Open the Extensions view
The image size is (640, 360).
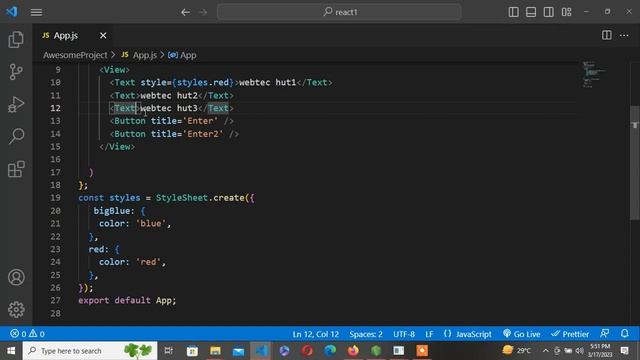[16, 169]
